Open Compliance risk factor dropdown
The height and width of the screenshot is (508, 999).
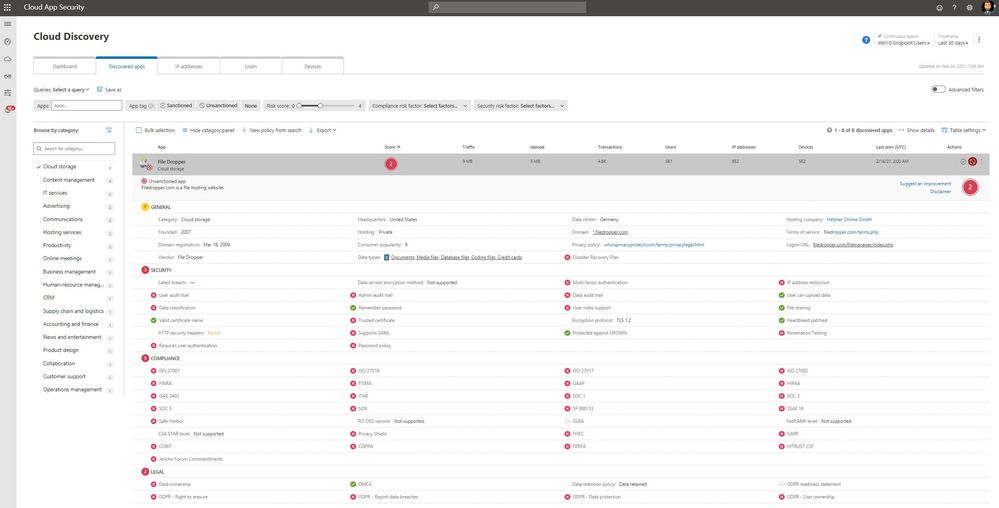click(x=419, y=106)
